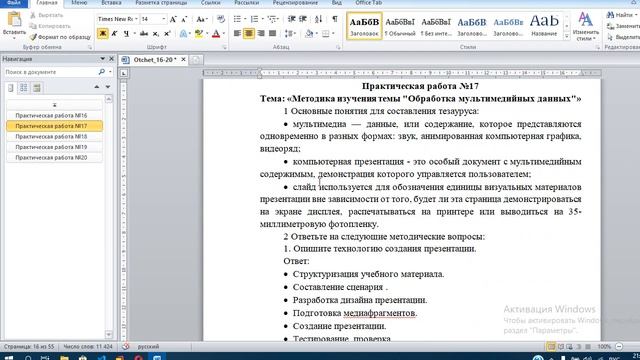Screen dimensions: 640x360
Task: Select the Обычный style
Action: click(400, 26)
